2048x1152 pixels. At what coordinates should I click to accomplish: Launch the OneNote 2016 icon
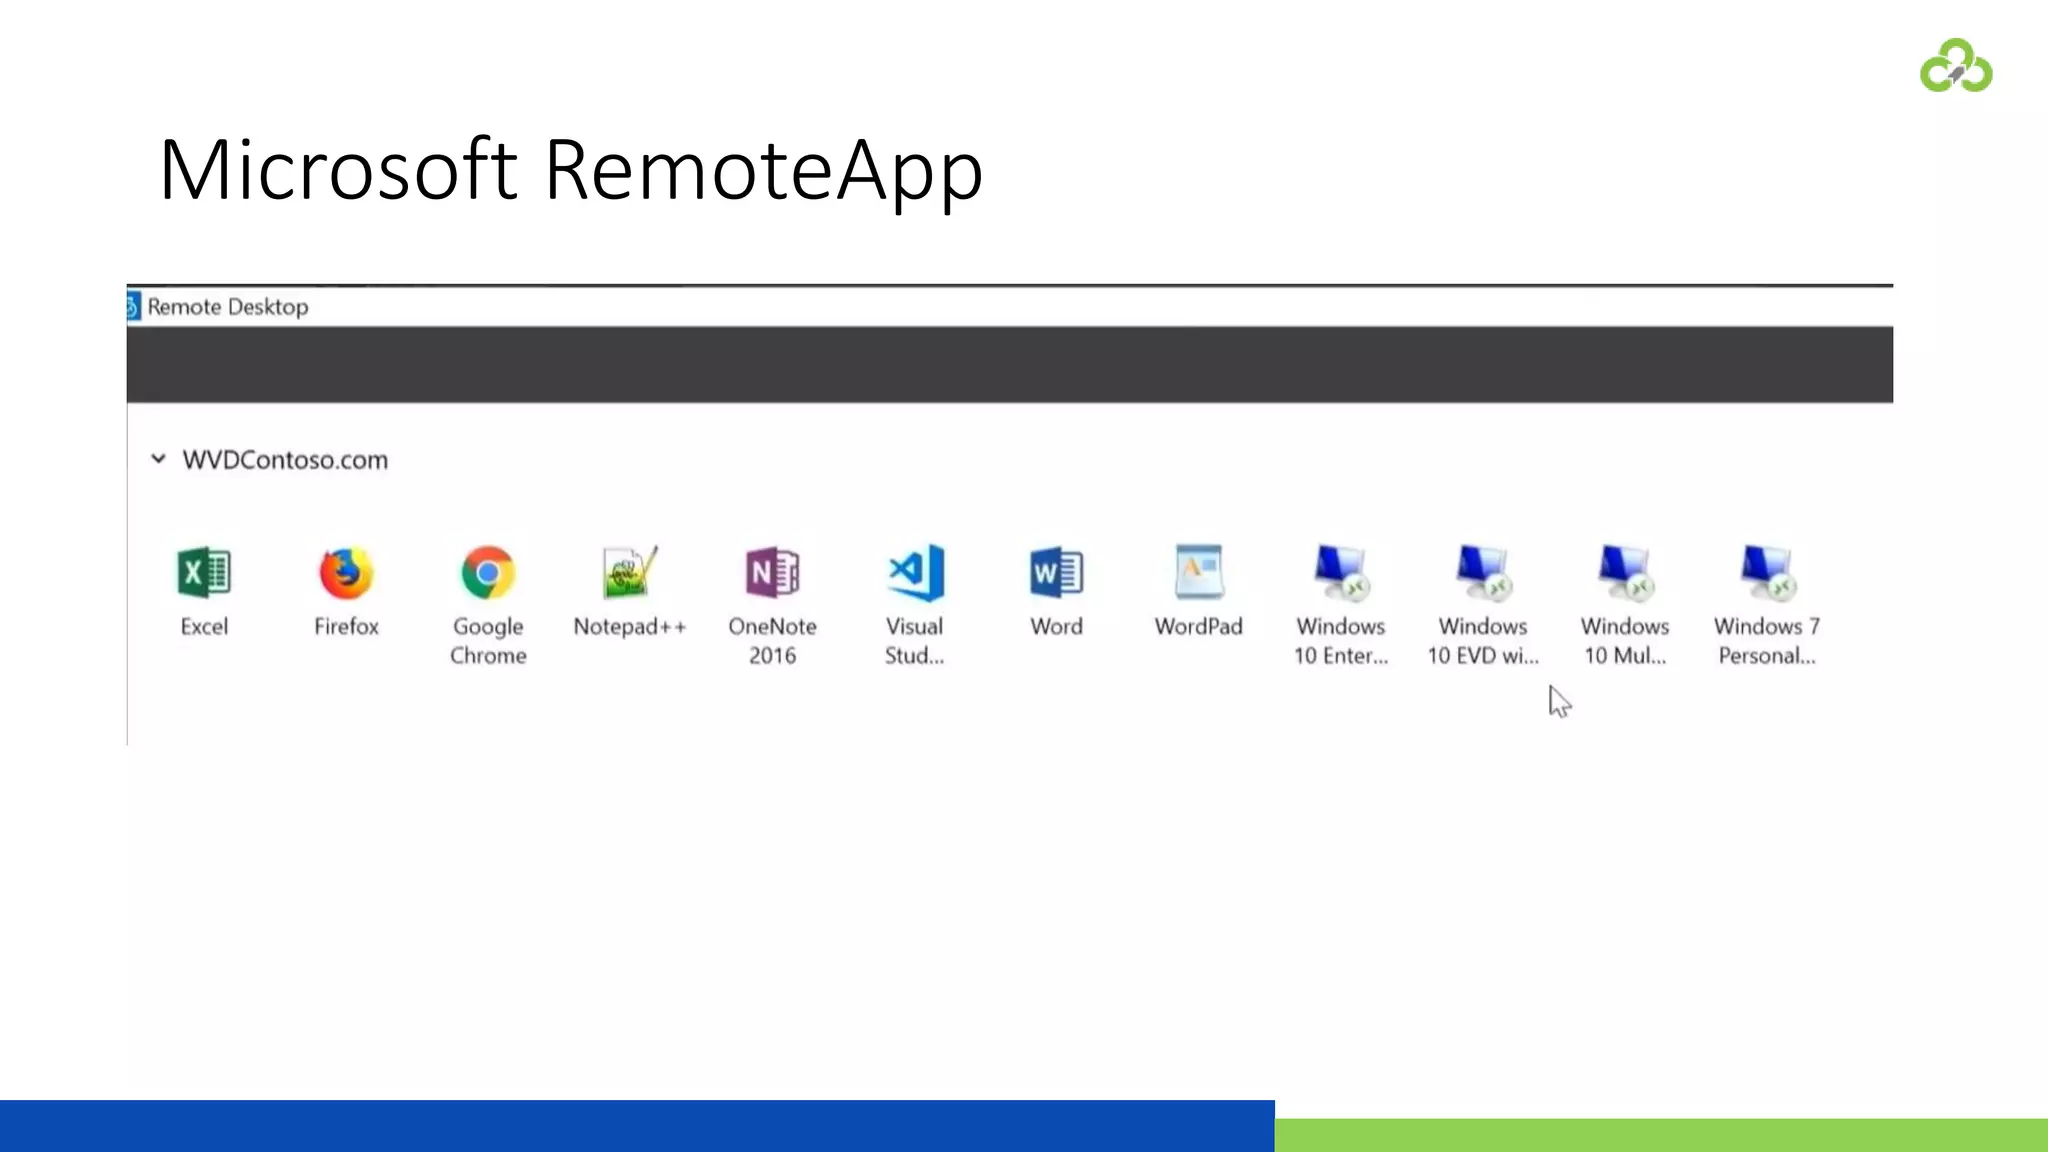(772, 573)
